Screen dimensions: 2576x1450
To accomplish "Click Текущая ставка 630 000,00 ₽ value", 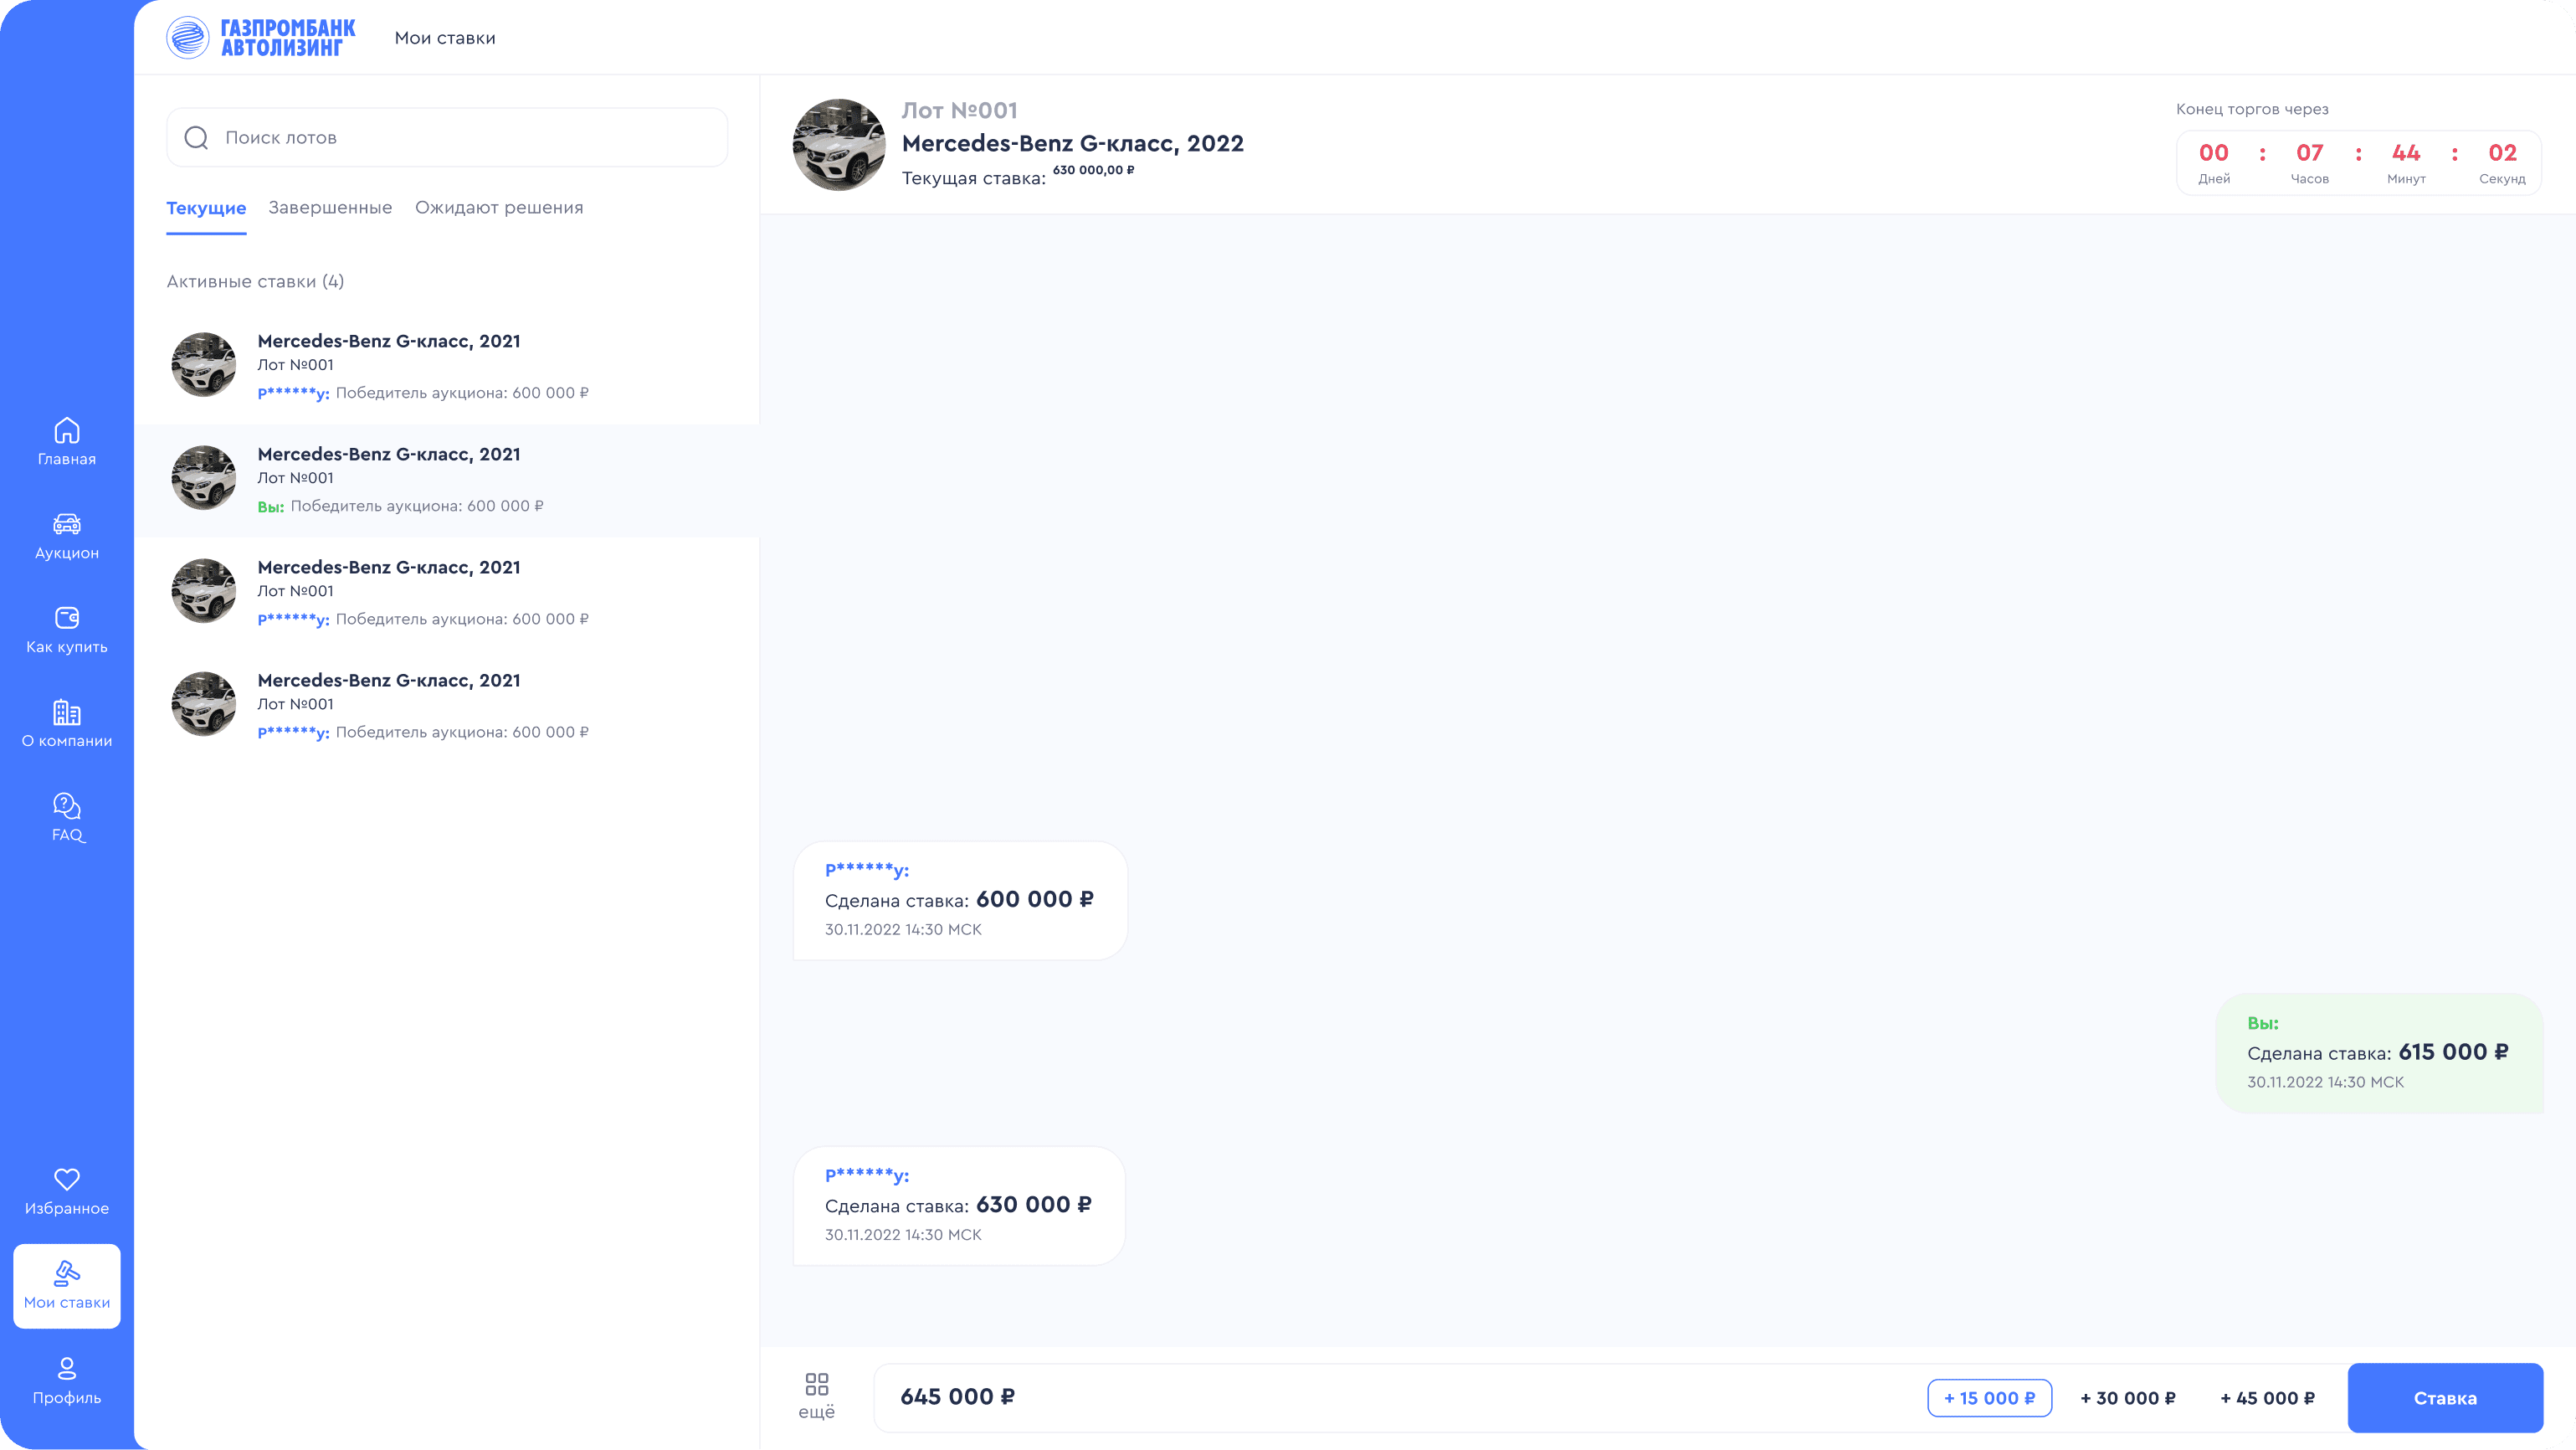I will [1093, 170].
